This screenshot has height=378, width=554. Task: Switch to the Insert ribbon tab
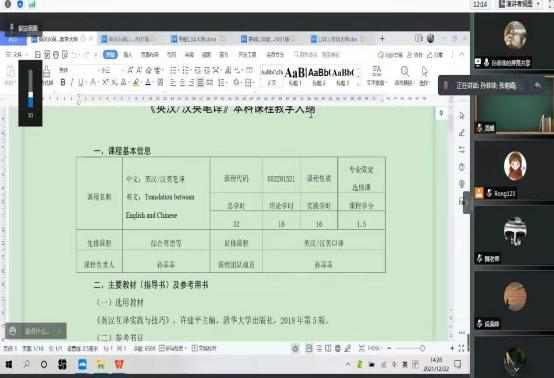pos(128,54)
